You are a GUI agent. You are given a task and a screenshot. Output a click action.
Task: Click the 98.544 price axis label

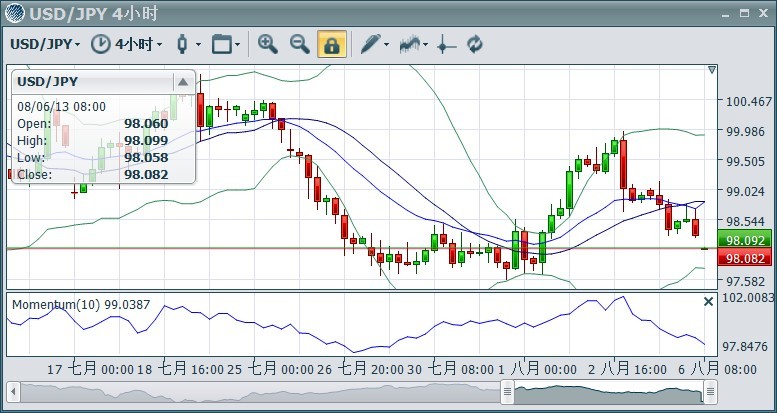(745, 221)
